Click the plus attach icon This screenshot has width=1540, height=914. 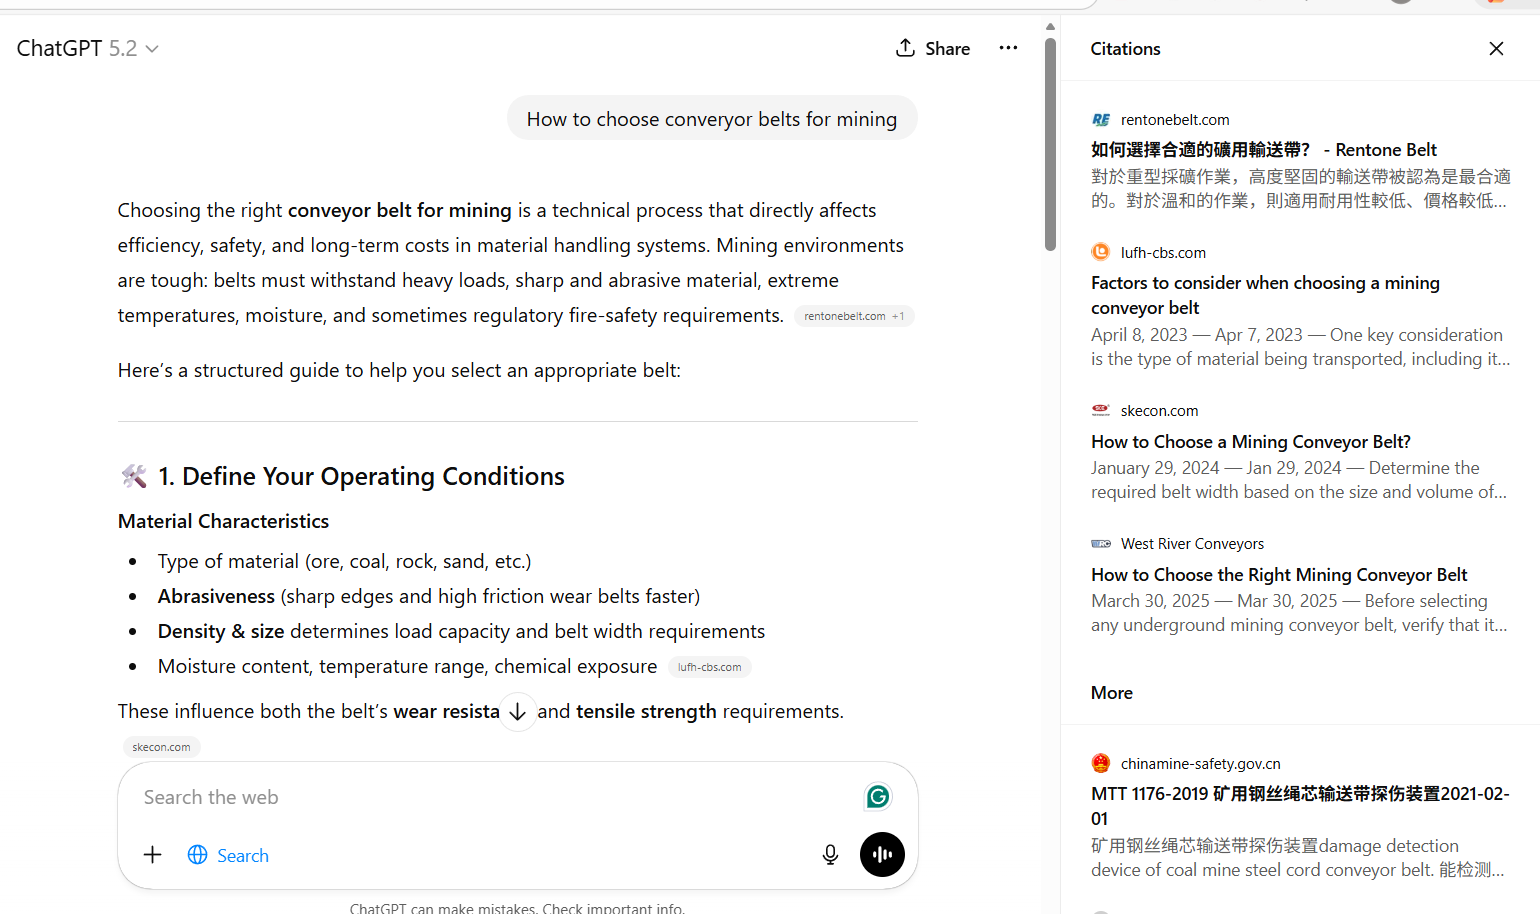click(x=152, y=855)
